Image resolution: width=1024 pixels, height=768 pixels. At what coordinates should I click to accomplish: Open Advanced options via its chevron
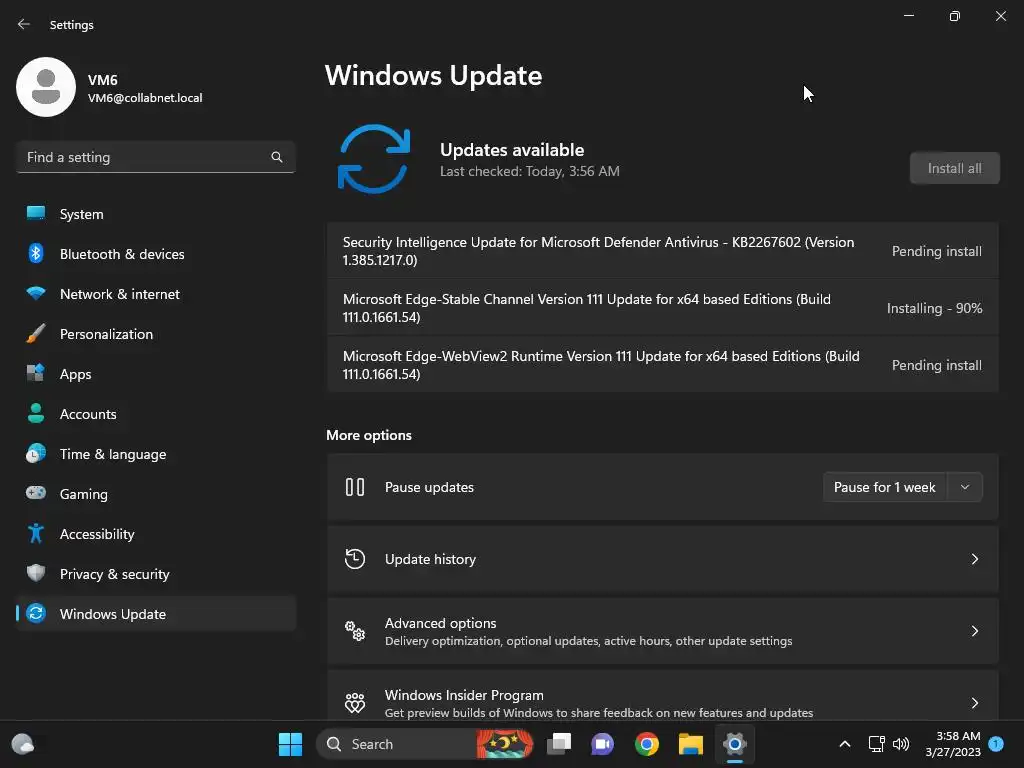pyautogui.click(x=974, y=631)
